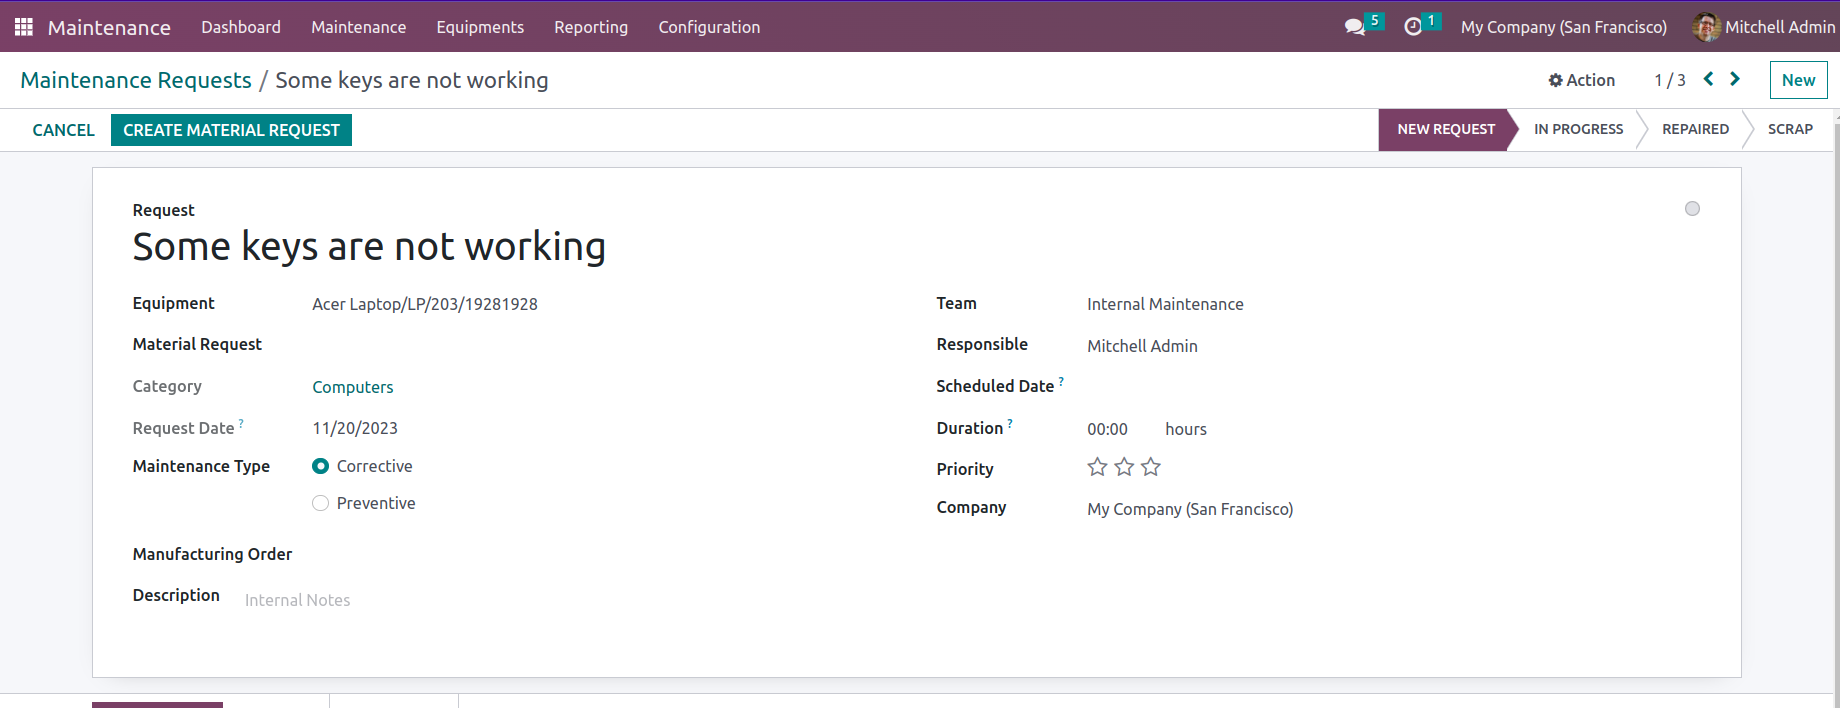Viewport: 1840px width, 708px height.
Task: Open the activities clock icon
Action: [x=1413, y=27]
